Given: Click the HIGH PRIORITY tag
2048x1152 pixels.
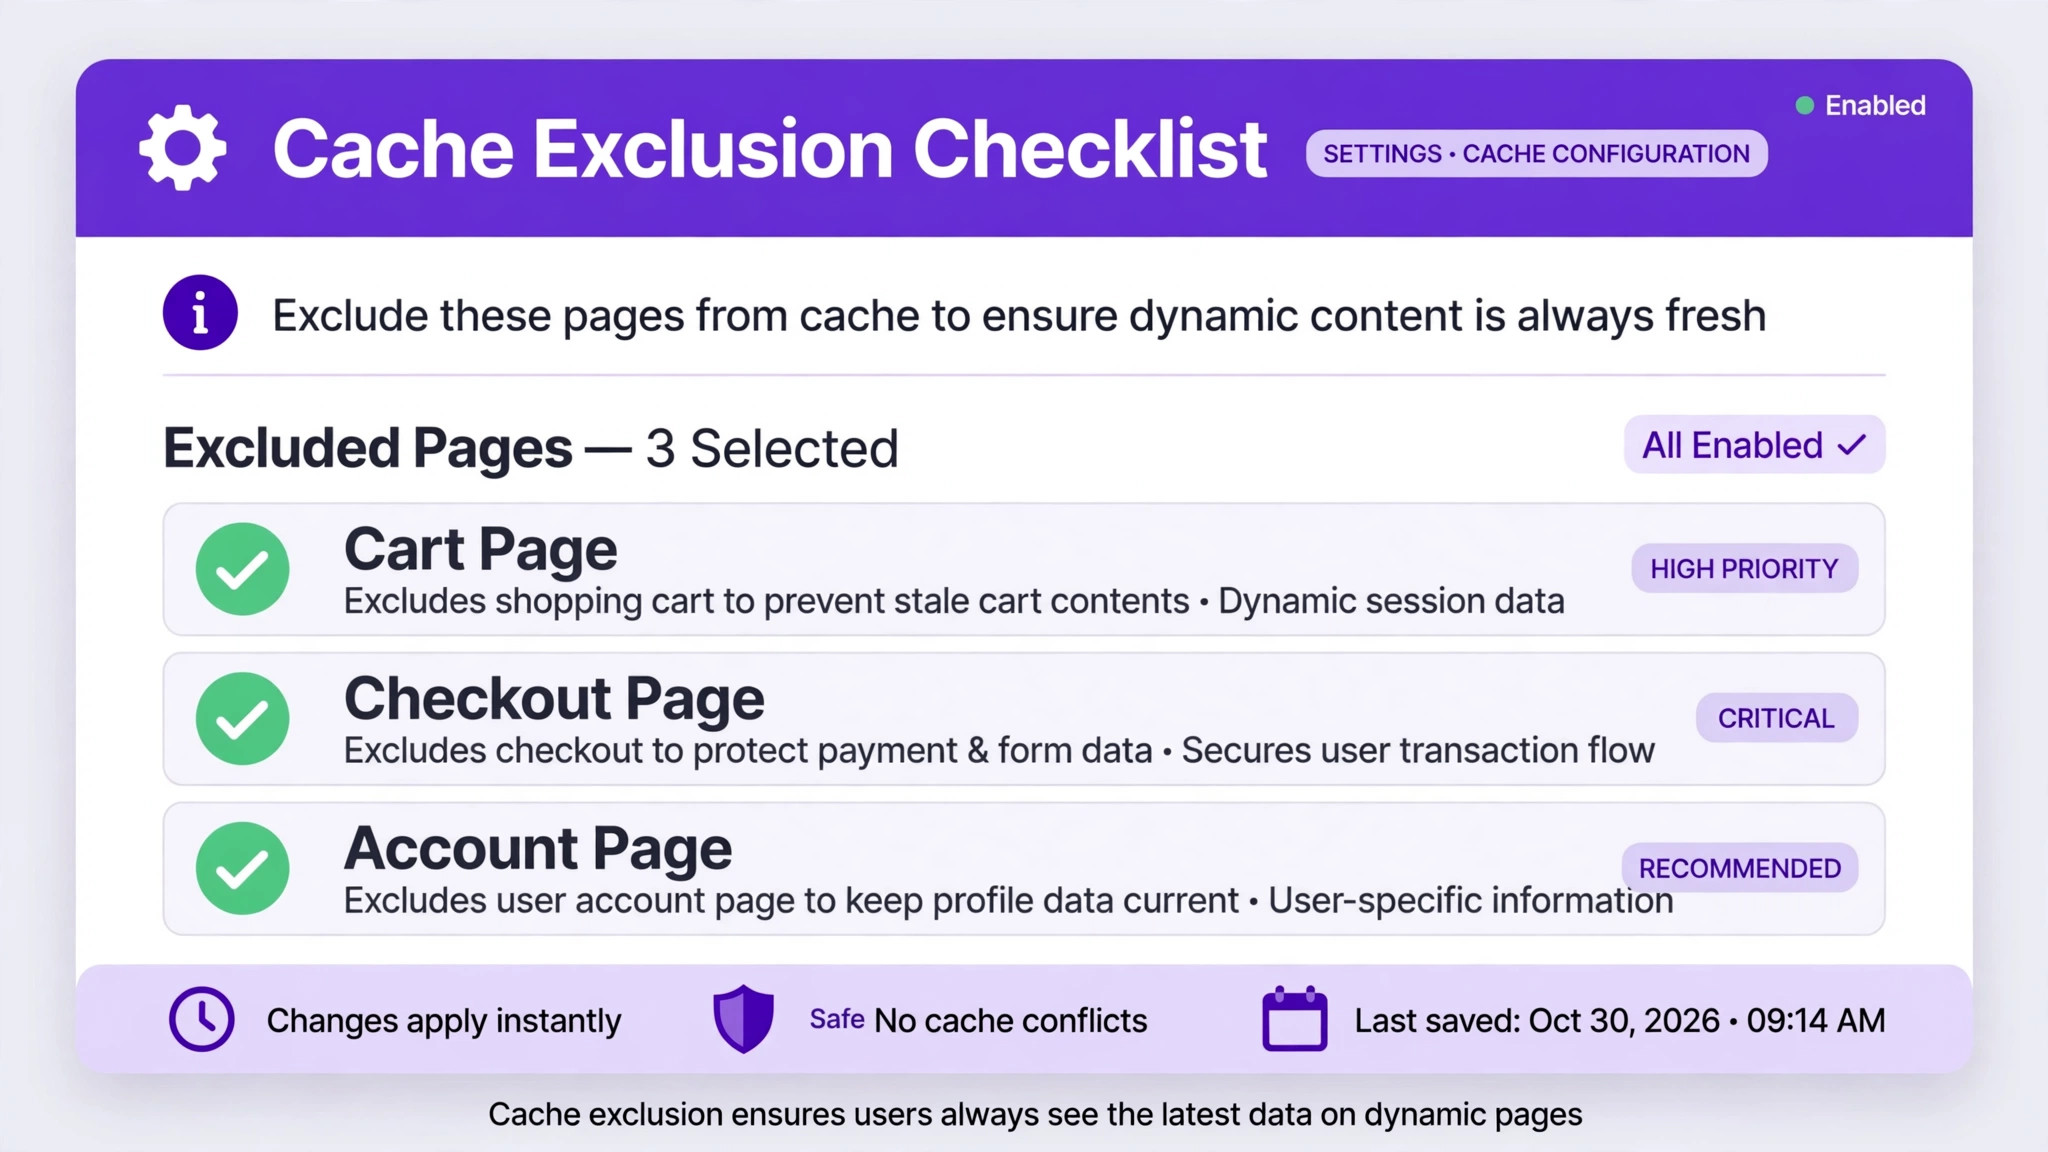Looking at the screenshot, I should [1744, 568].
